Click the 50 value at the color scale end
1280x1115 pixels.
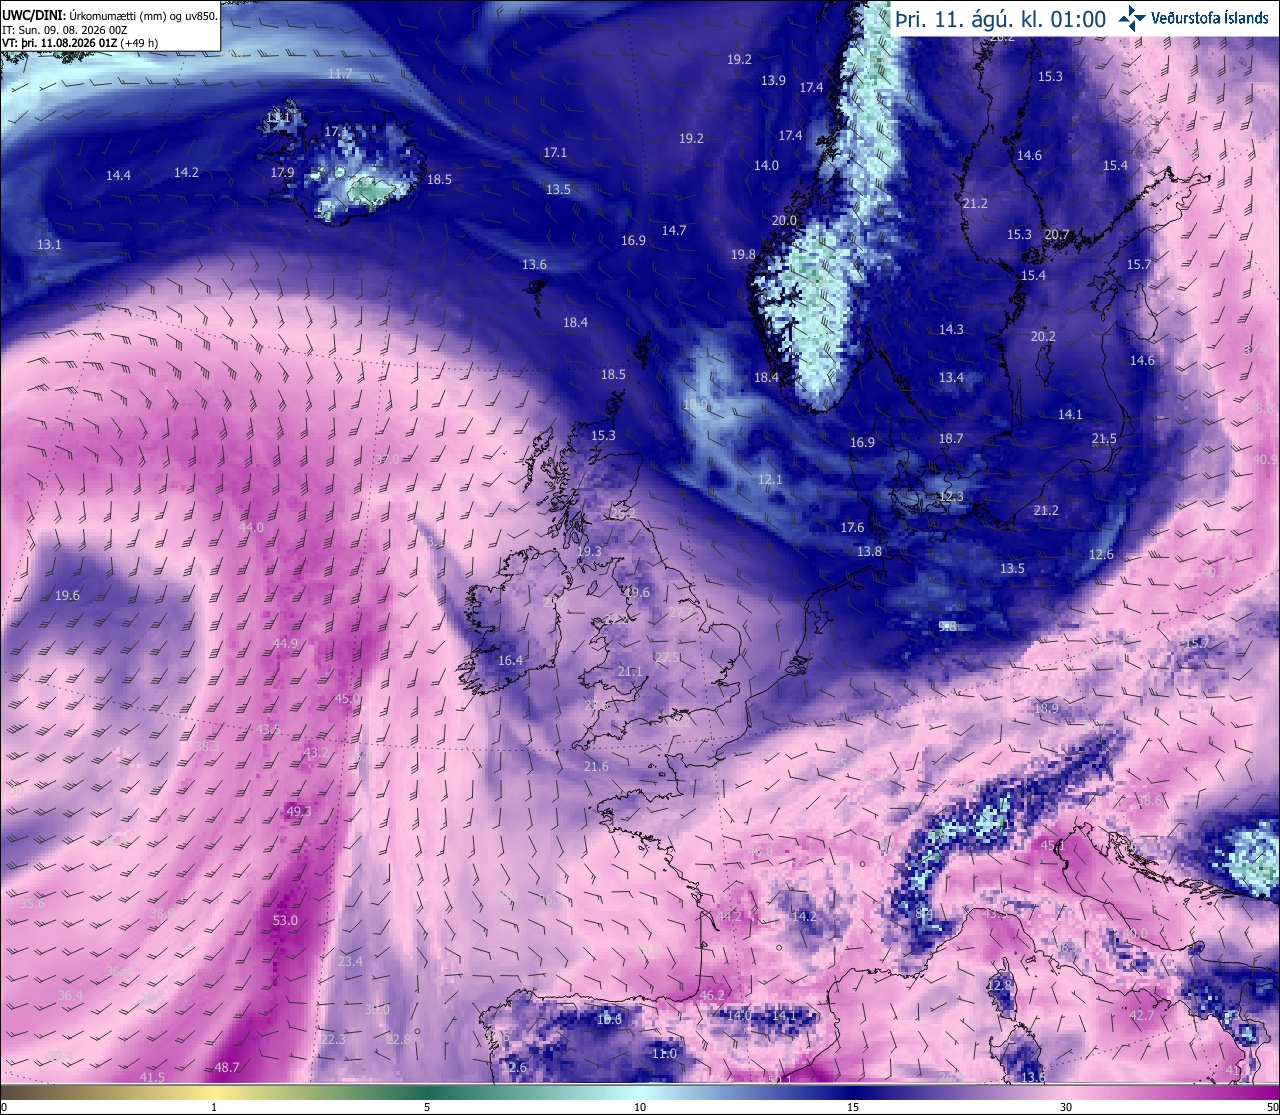tap(1271, 1107)
